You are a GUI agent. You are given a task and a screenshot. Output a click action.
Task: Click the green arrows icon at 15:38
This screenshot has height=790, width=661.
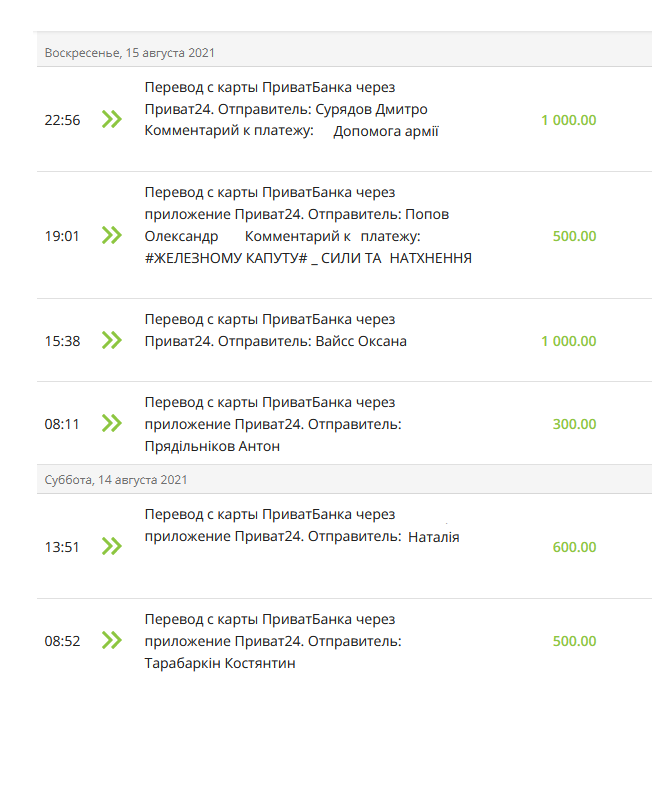coord(112,341)
